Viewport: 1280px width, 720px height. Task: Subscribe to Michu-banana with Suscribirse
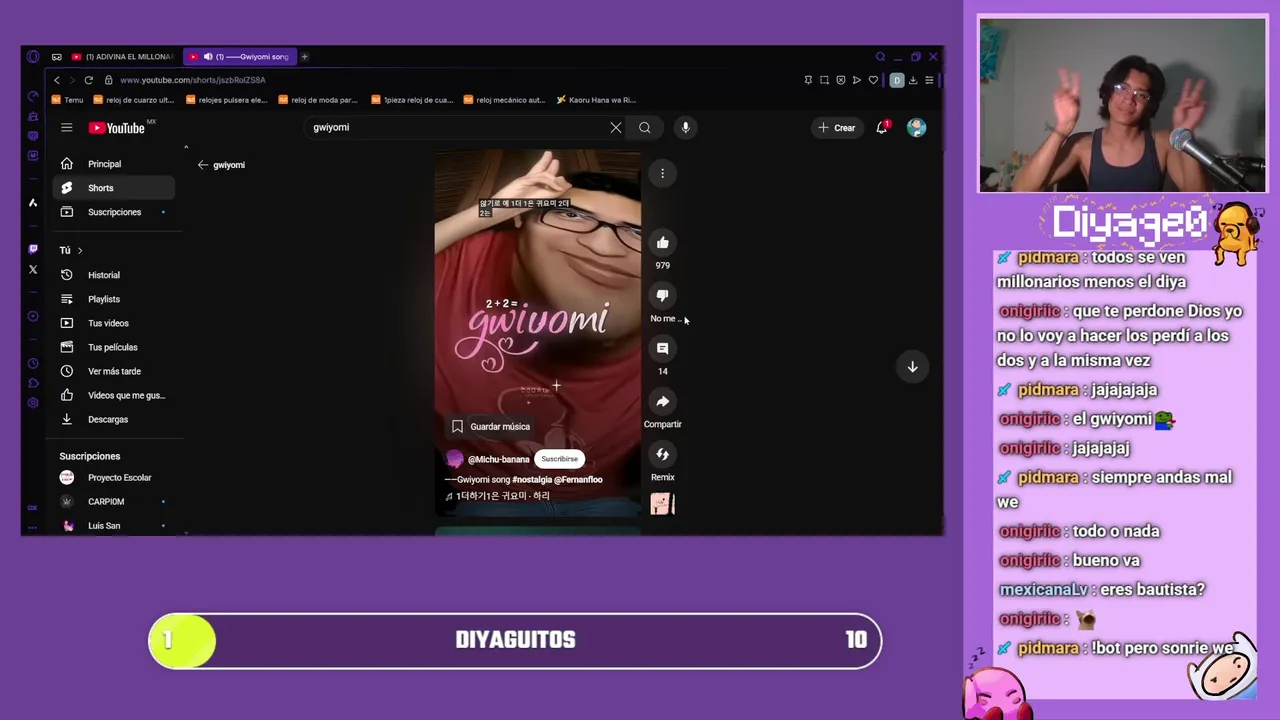tap(559, 459)
